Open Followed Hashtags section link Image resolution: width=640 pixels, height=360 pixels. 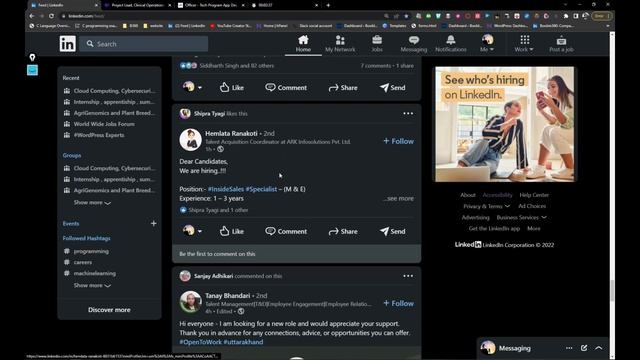87,238
